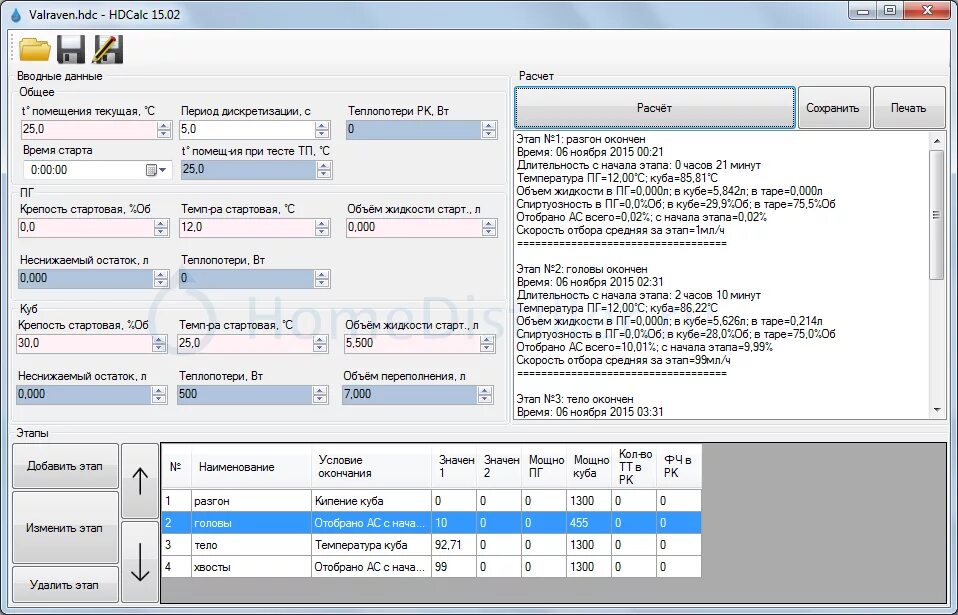Adjust stepper of Объём переполнения
Screen dimensions: 958x615
[x=485, y=395]
